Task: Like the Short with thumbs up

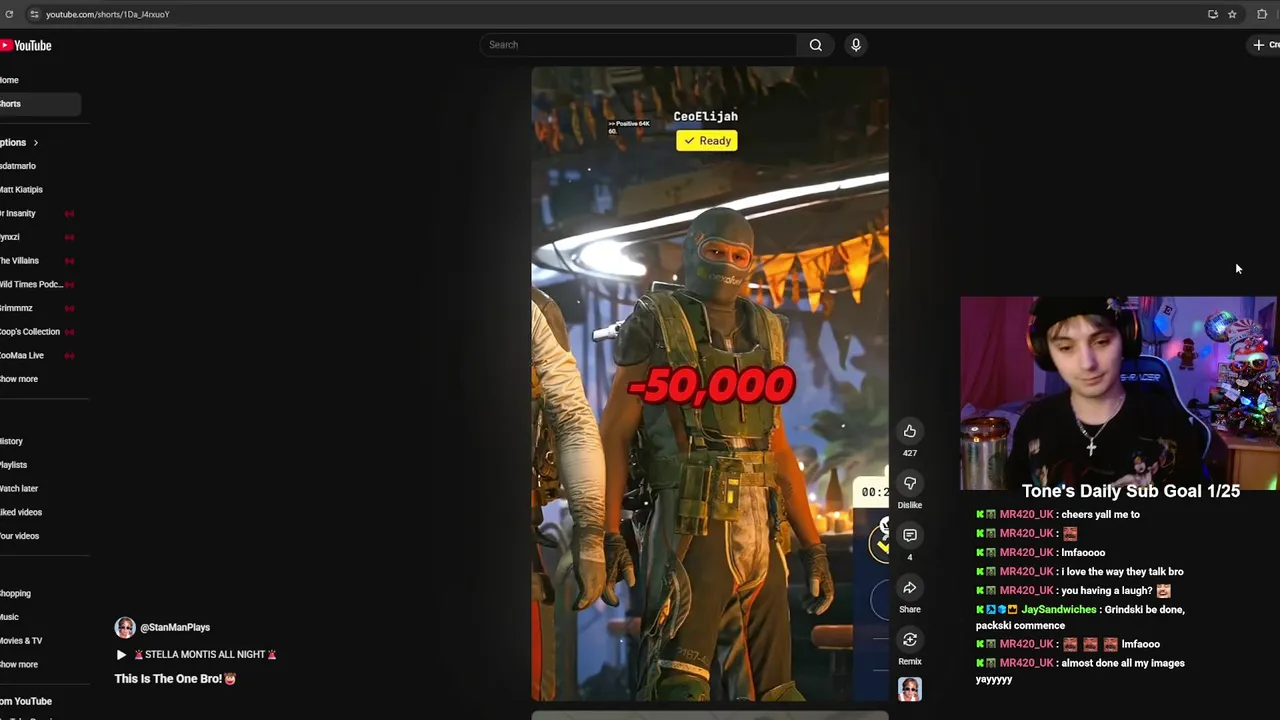Action: (910, 431)
